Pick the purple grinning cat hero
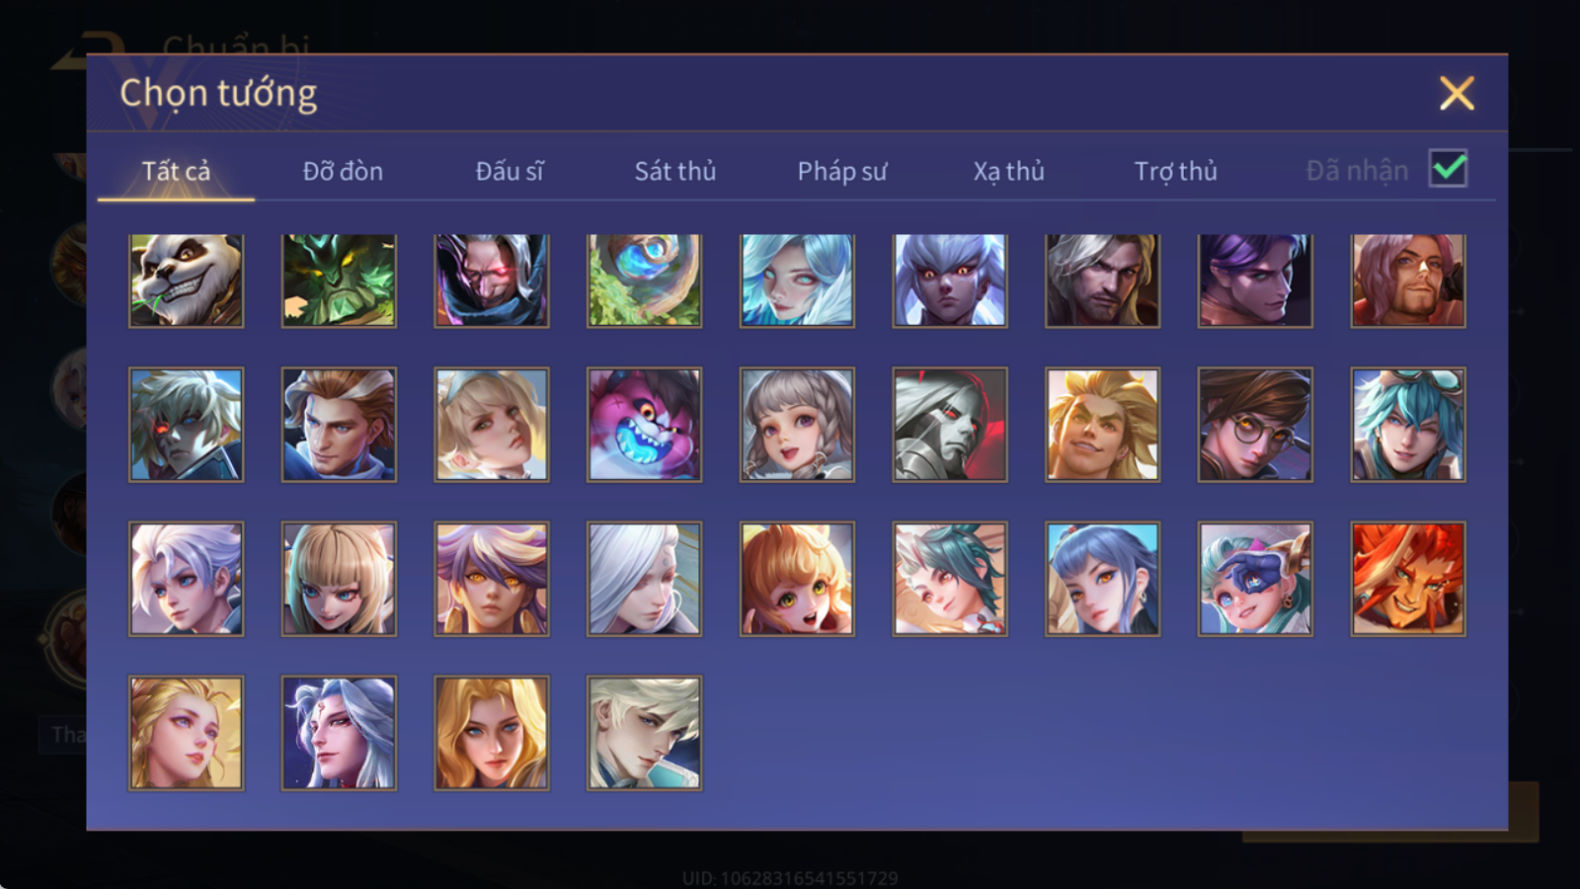 click(x=644, y=425)
